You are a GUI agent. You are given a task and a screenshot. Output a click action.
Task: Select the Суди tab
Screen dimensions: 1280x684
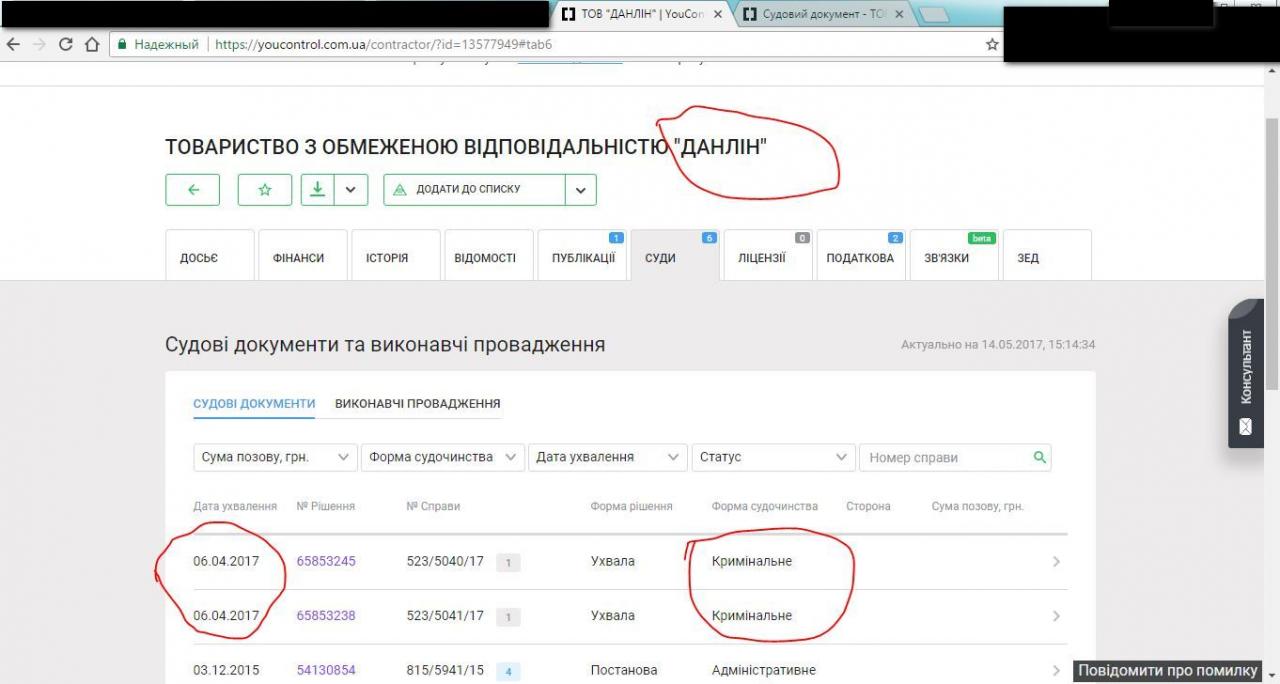(x=675, y=257)
